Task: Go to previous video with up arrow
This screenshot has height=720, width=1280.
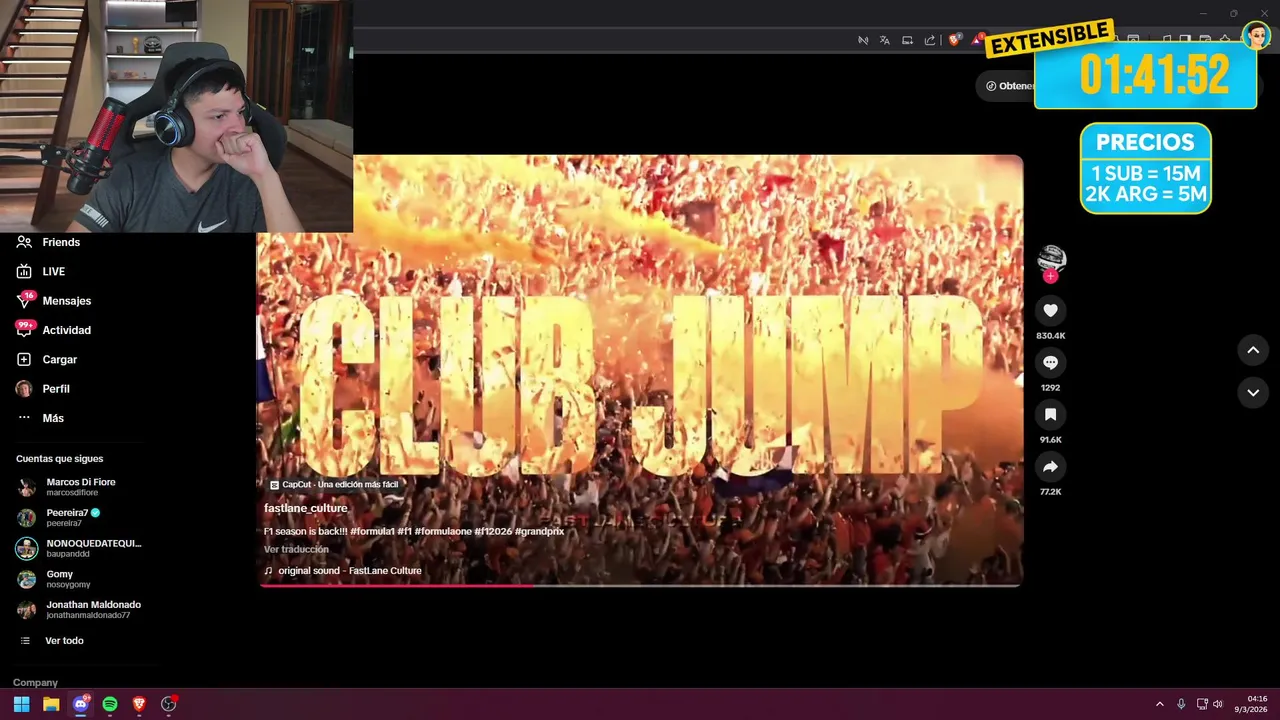Action: [x=1253, y=350]
